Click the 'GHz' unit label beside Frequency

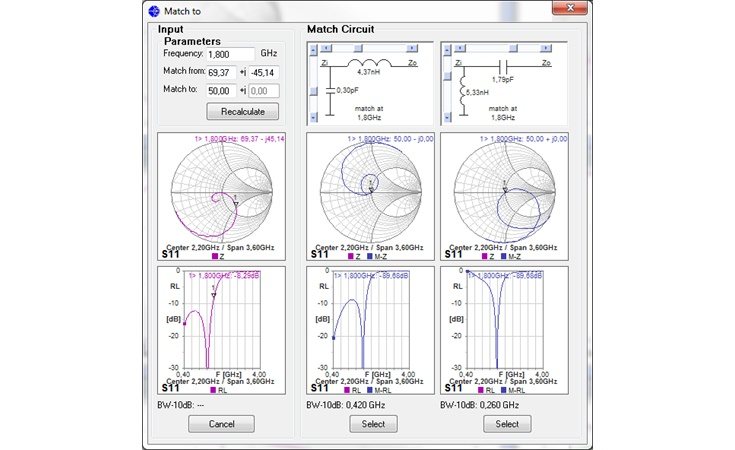[x=269, y=53]
